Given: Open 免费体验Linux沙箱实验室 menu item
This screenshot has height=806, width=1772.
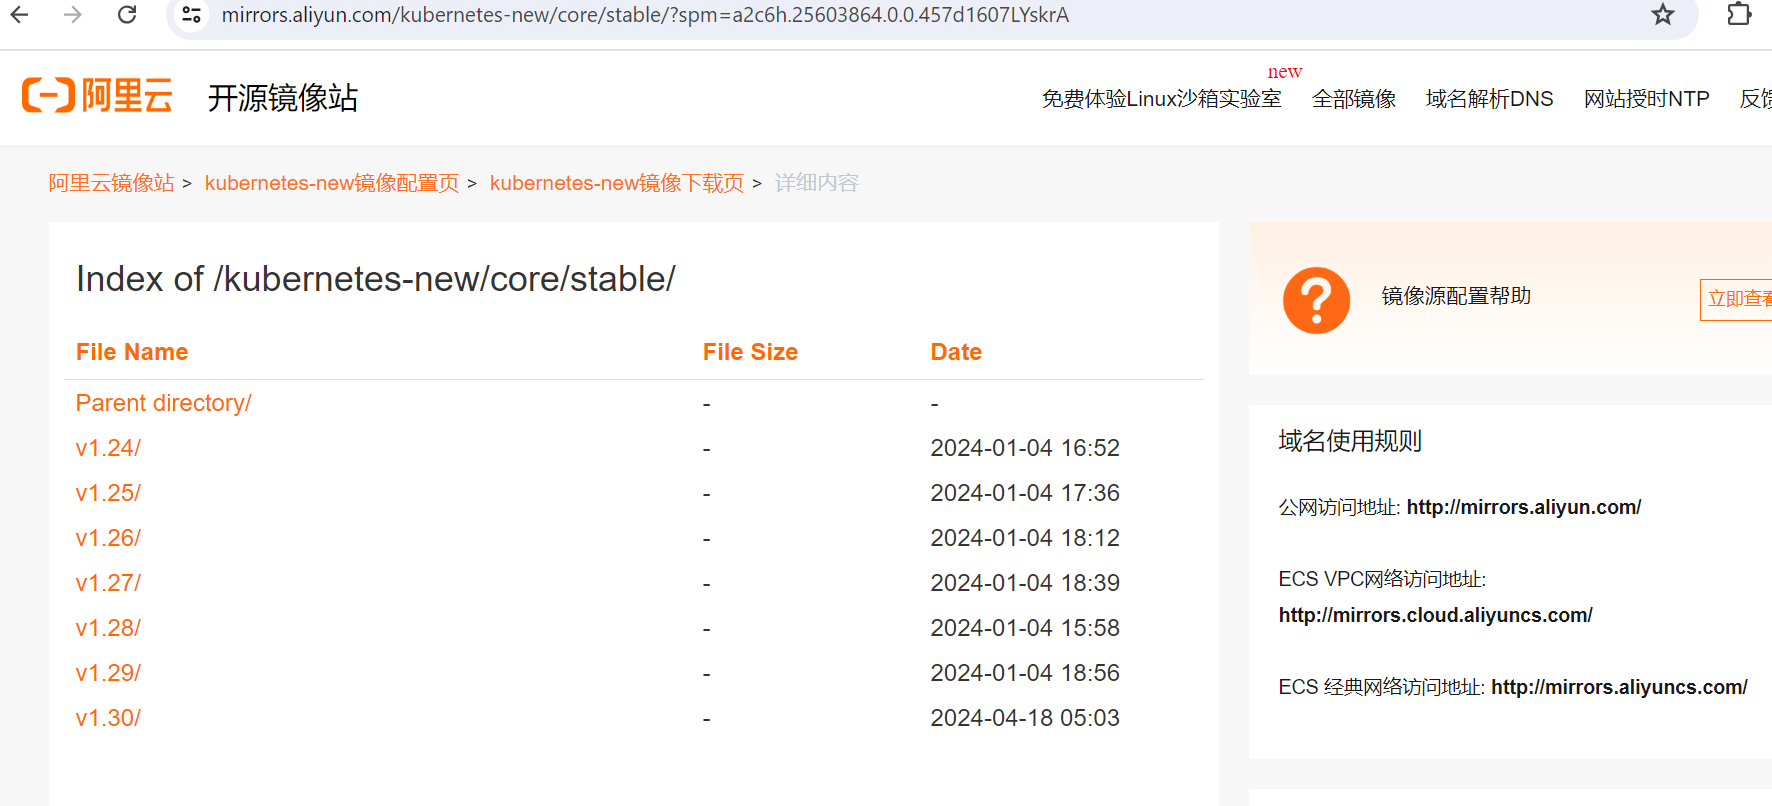Looking at the screenshot, I should pyautogui.click(x=1161, y=99).
